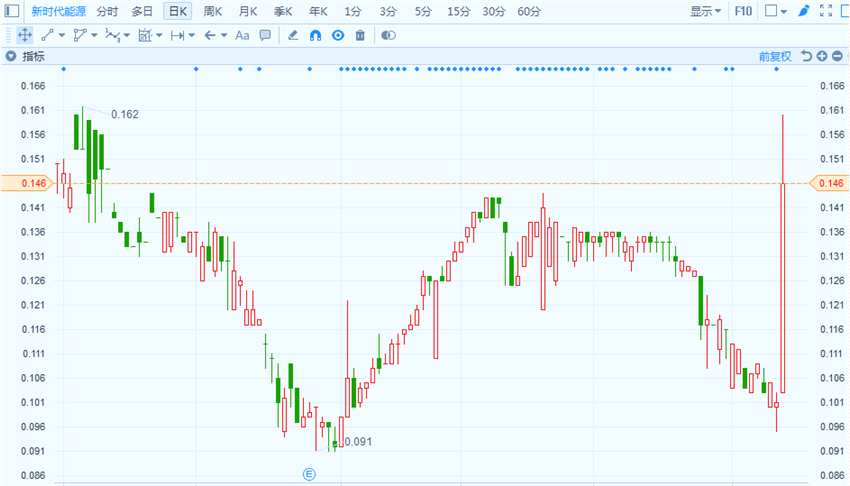Image resolution: width=850 pixels, height=486 pixels.
Task: Switch to 季K quarterly tab
Action: click(283, 11)
